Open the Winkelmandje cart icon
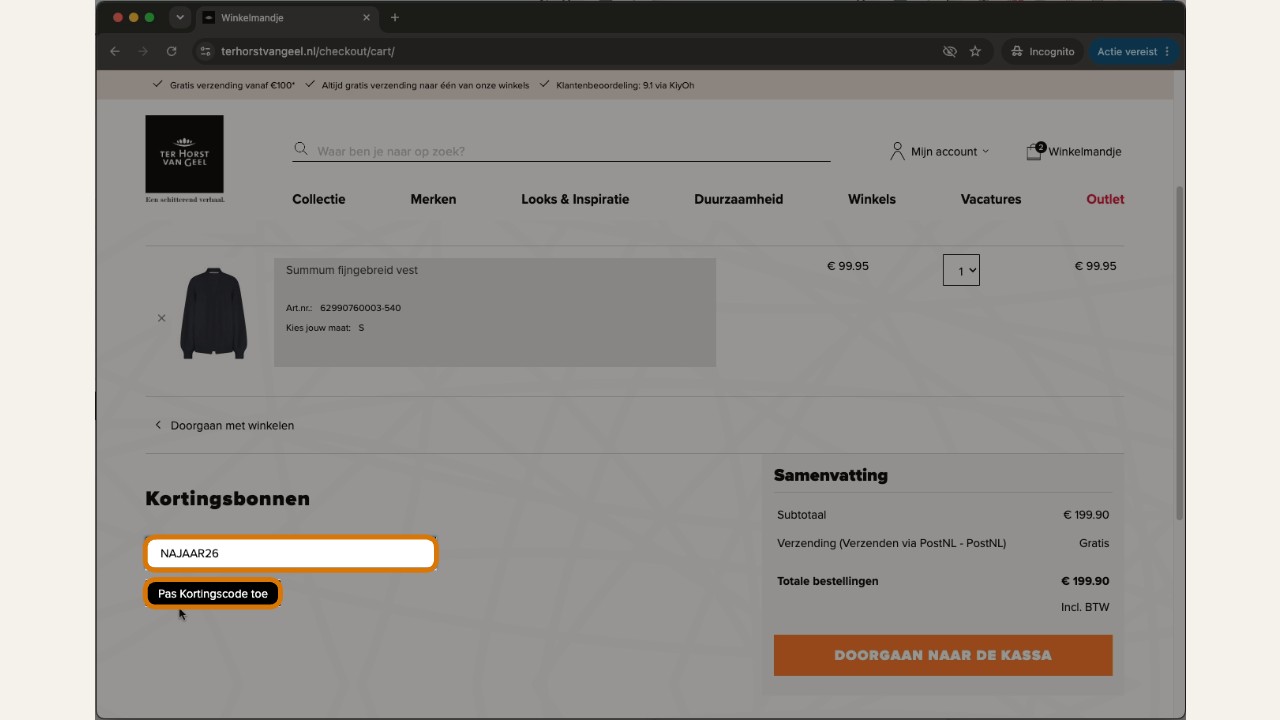 pos(1073,151)
